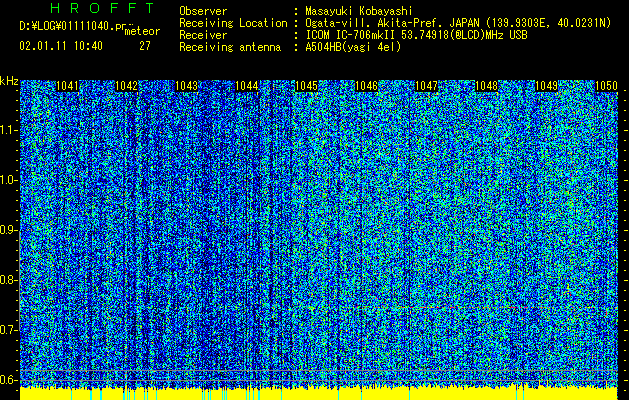
Task: Click the 1050 time marker
Action: [x=606, y=86]
